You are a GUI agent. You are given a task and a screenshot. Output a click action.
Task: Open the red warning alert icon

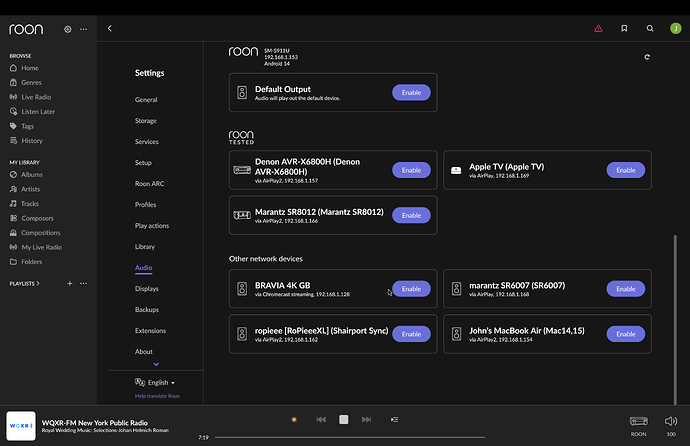tap(598, 29)
